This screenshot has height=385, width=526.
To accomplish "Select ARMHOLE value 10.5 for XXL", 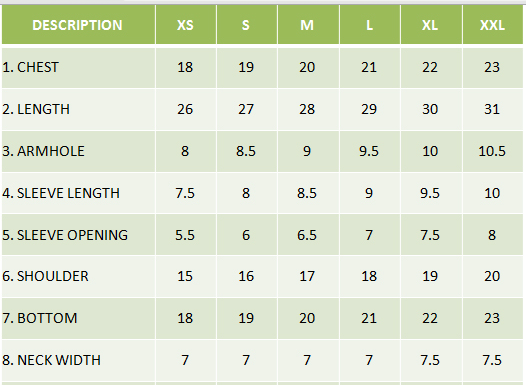I will point(493,151).
